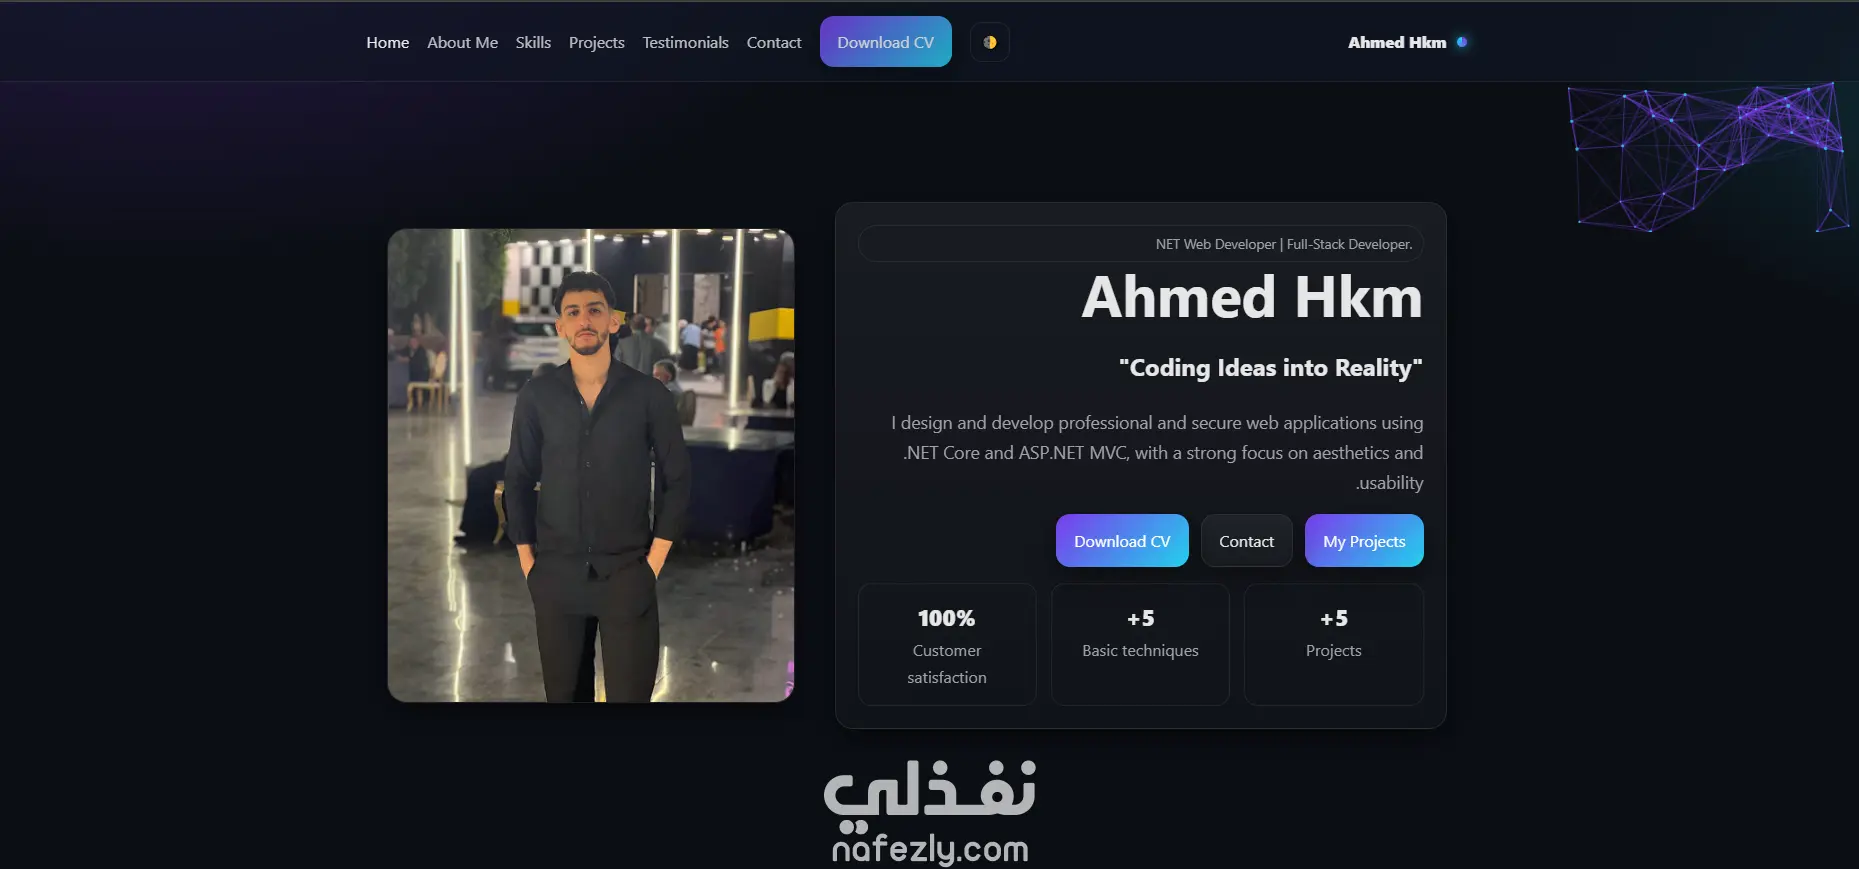This screenshot has height=869, width=1859.
Task: Click the purple network mesh graphic
Action: [x=1708, y=157]
